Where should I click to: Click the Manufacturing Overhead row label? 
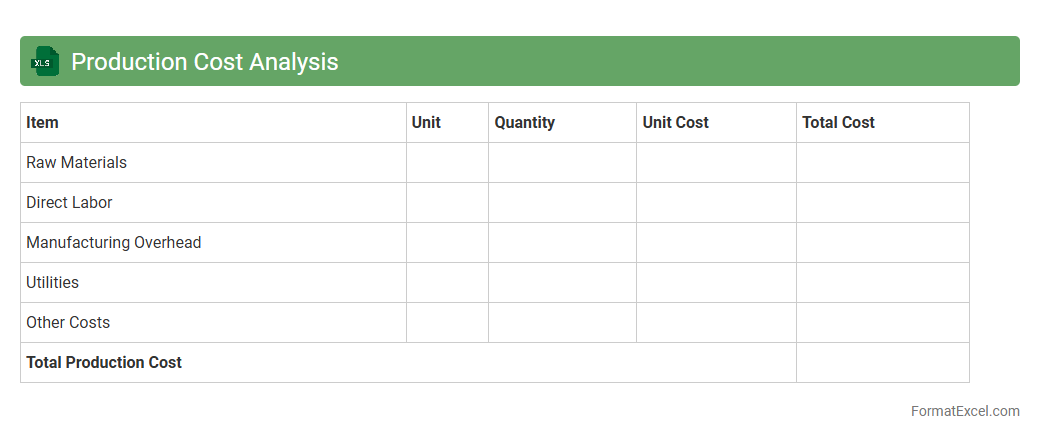[x=114, y=242]
